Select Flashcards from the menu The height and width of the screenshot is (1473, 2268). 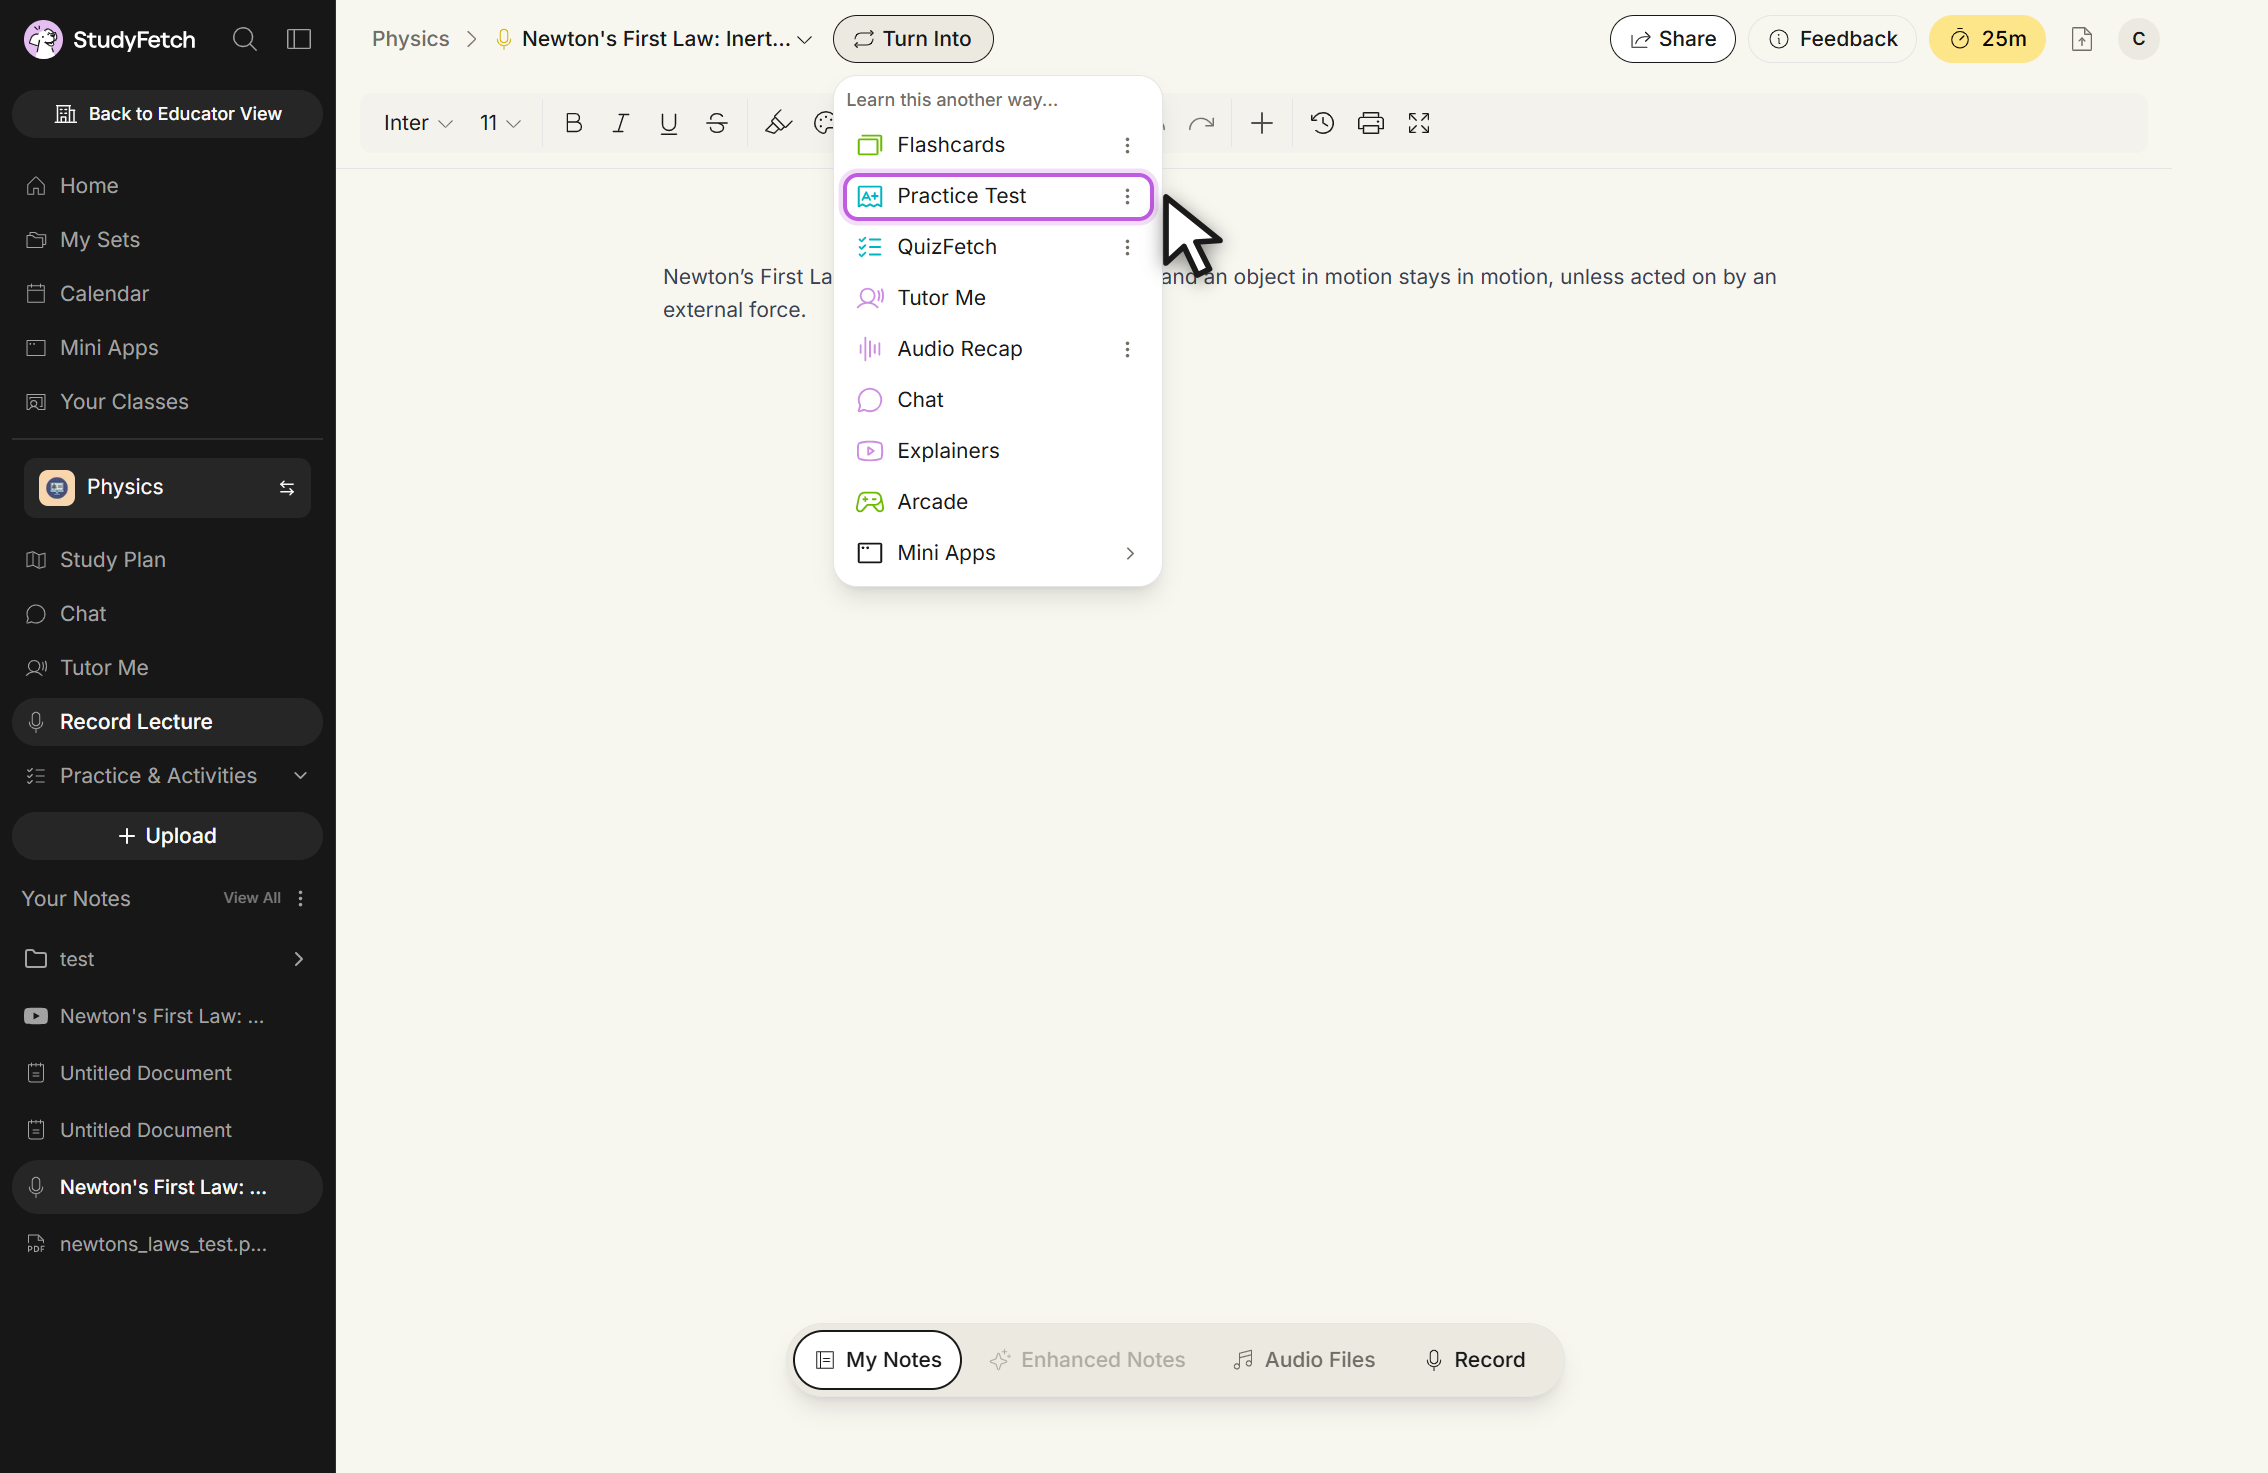pyautogui.click(x=998, y=145)
